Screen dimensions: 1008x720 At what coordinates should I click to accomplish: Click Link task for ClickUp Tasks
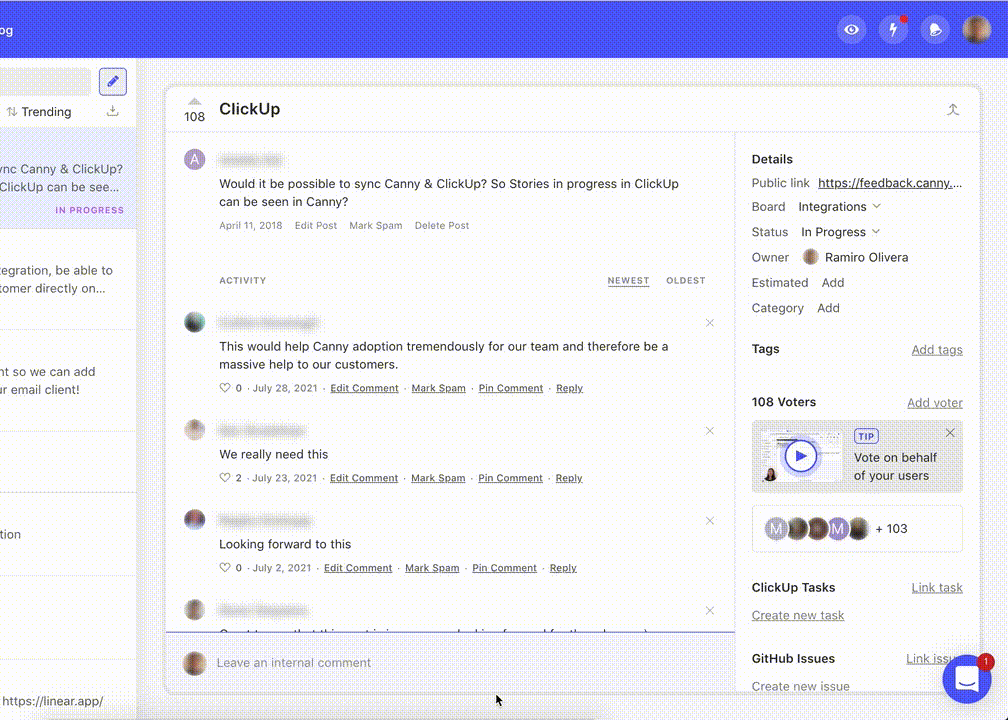coord(937,588)
